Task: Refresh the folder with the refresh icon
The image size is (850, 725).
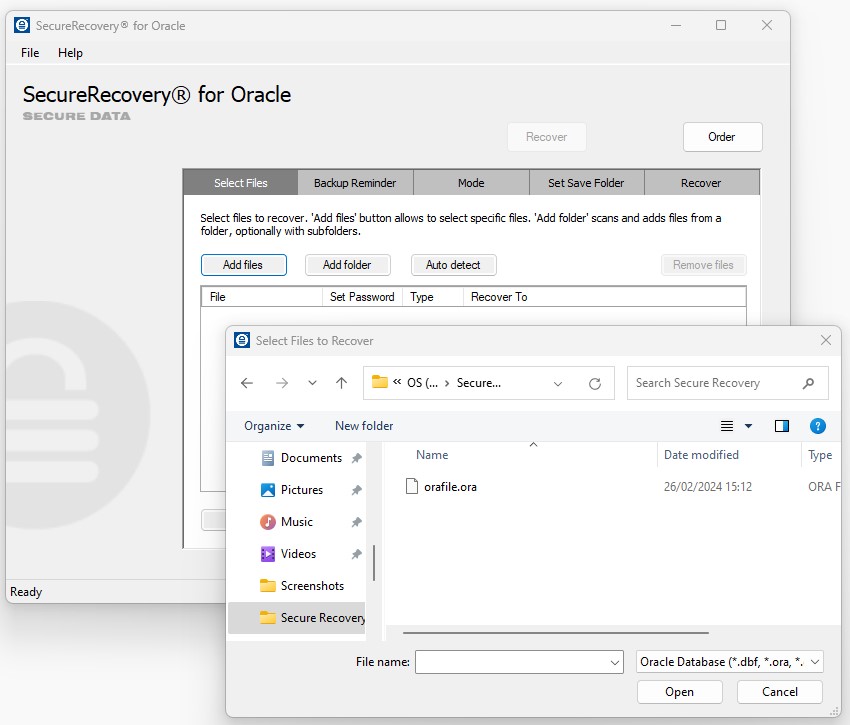Action: (595, 382)
